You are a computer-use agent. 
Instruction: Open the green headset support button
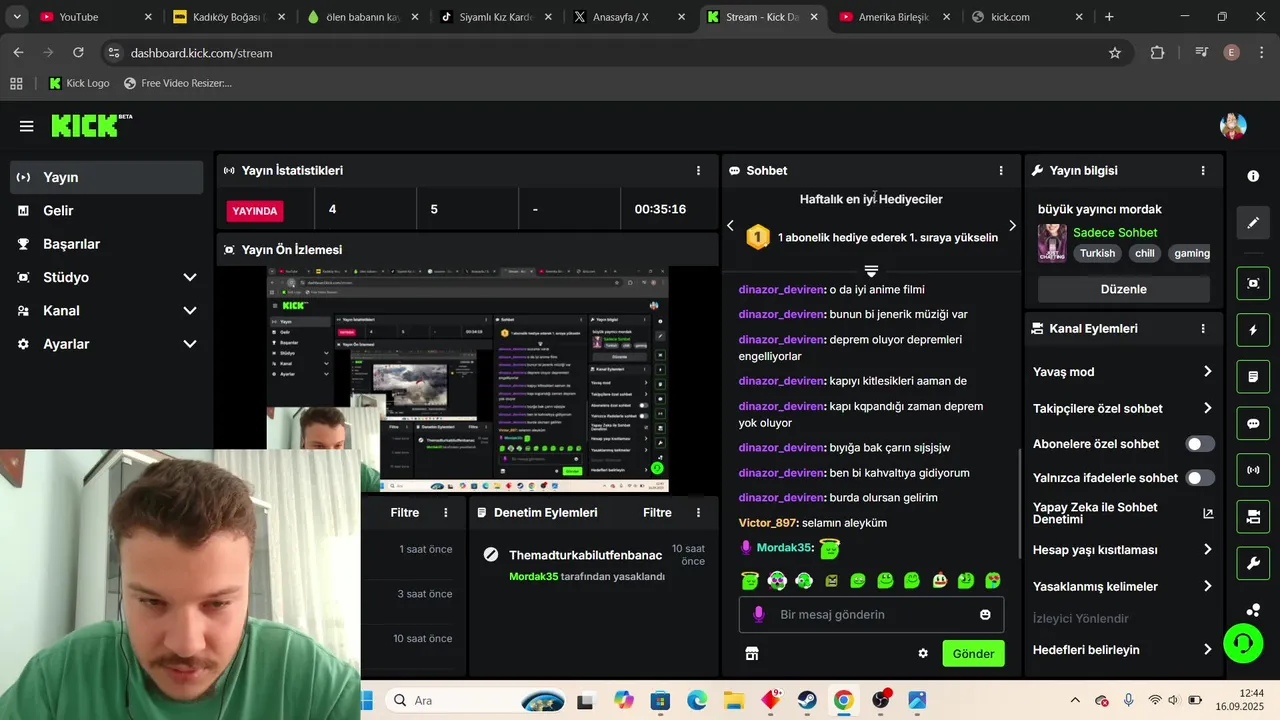point(1243,642)
